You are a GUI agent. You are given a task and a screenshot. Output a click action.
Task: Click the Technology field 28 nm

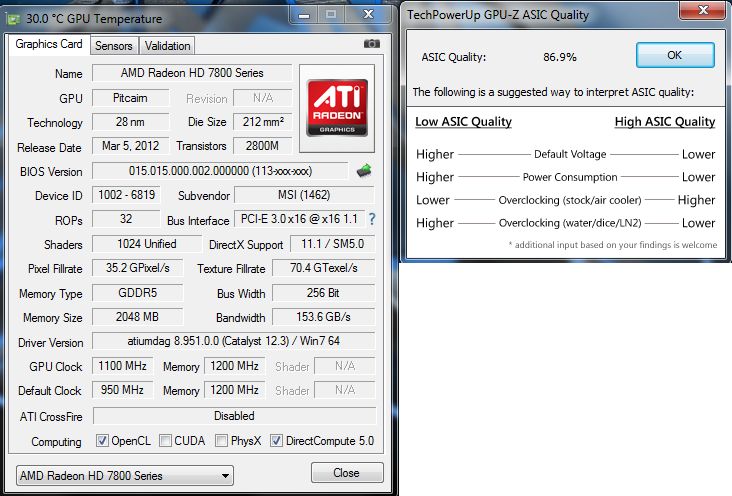coord(130,122)
